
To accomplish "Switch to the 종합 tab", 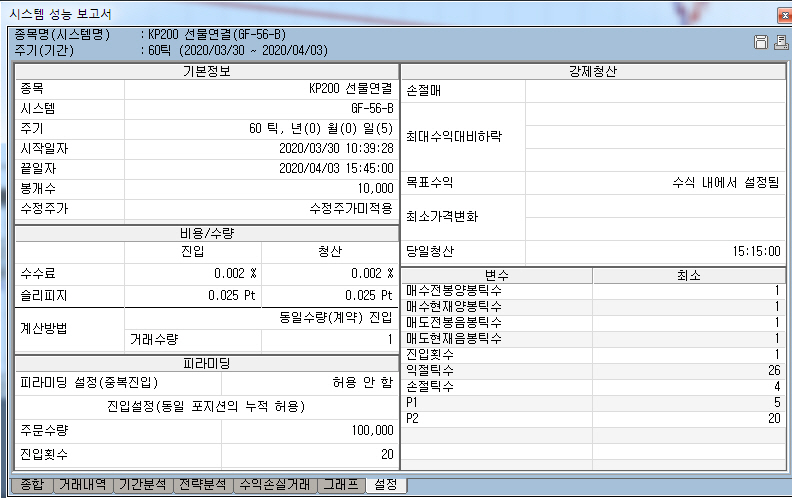I will [32, 485].
